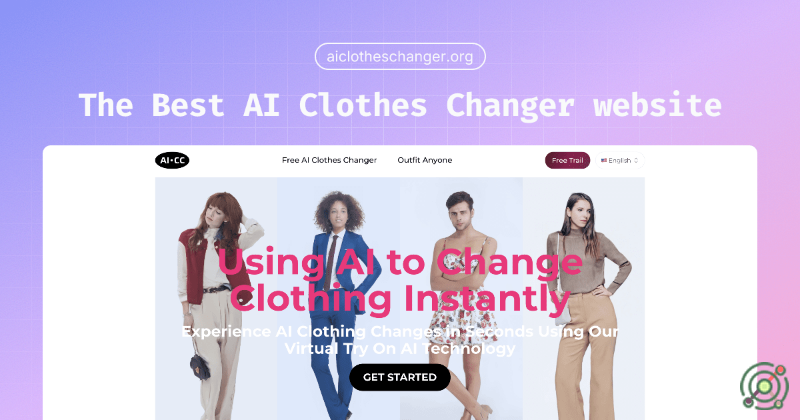This screenshot has height=420, width=800.
Task: Click the "Clothing Instantly" heading line
Action: (x=400, y=298)
